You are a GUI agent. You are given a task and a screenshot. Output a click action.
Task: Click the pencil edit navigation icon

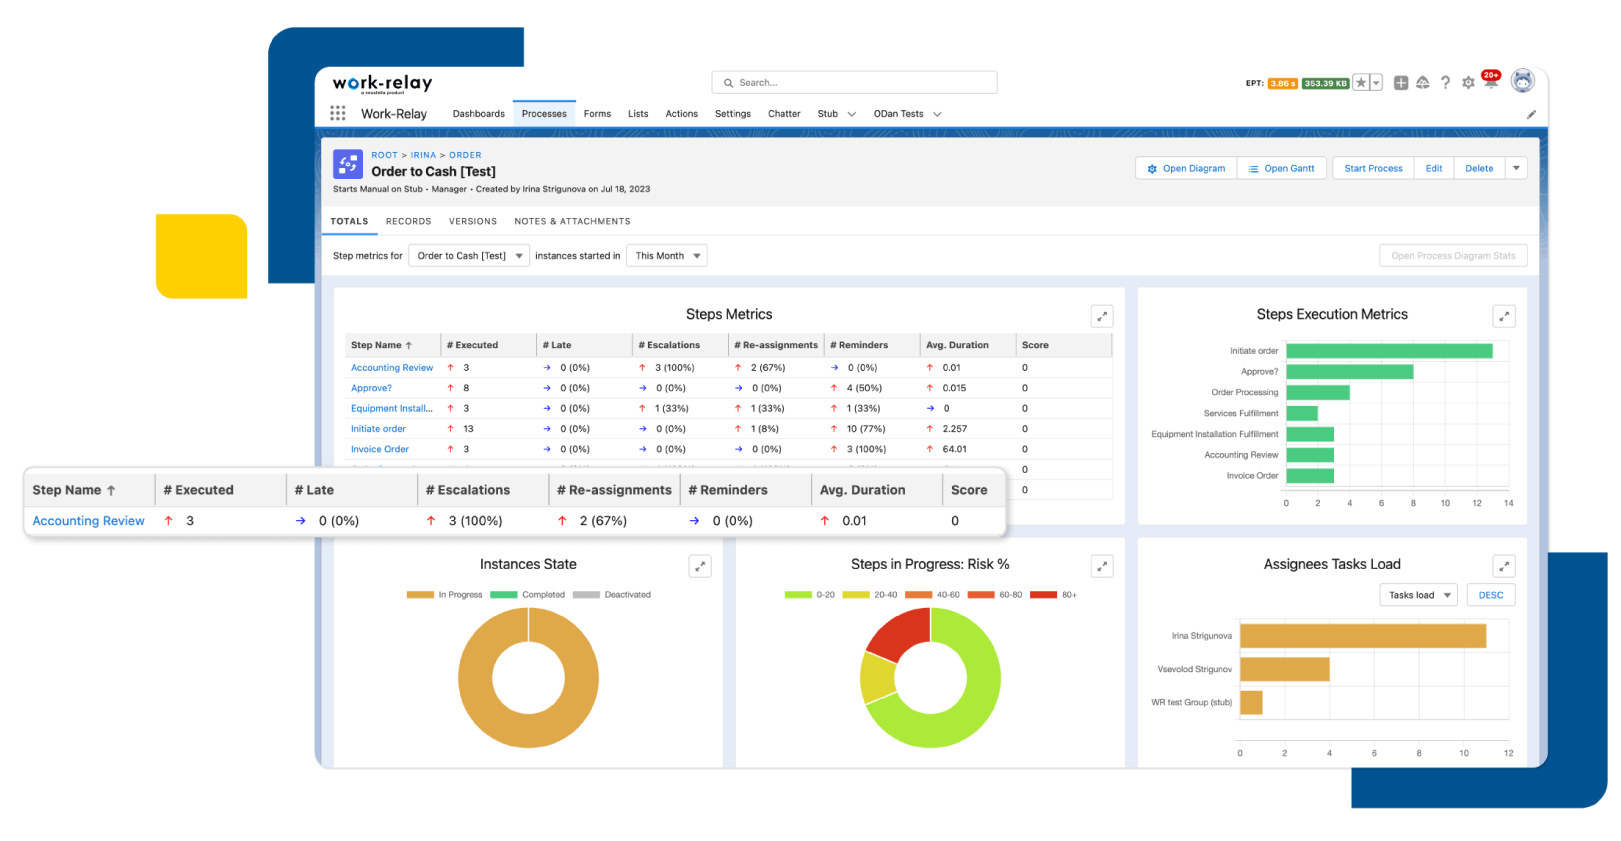pos(1531,114)
